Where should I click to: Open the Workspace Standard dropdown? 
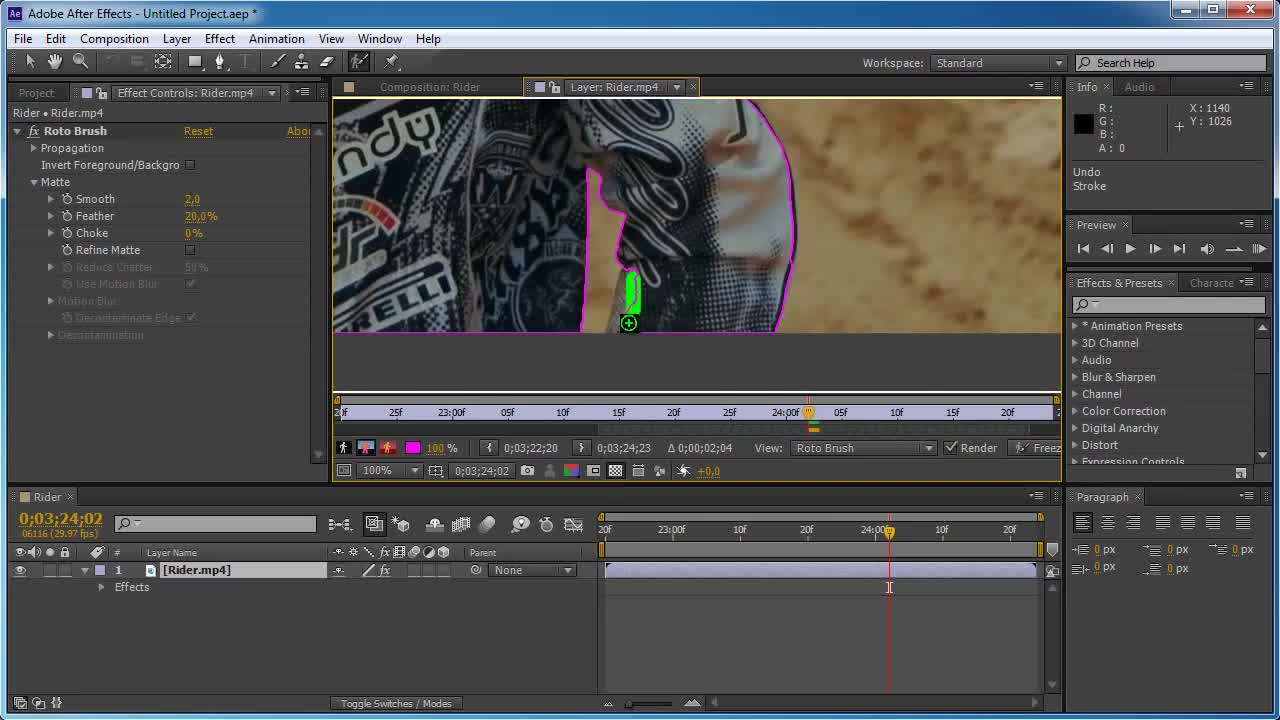click(x=999, y=63)
